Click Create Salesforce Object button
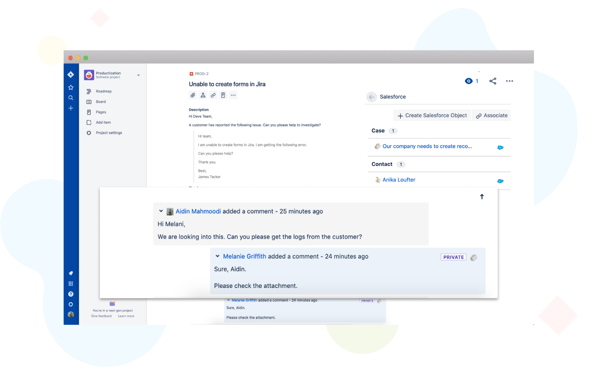Image resolution: width=600 pixels, height=375 pixels. coord(432,116)
